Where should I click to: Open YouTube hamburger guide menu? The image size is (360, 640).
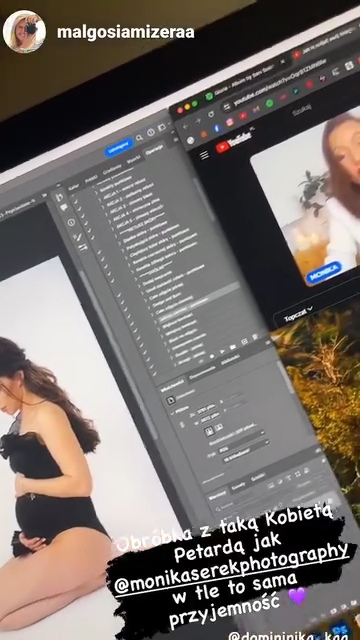tap(204, 155)
